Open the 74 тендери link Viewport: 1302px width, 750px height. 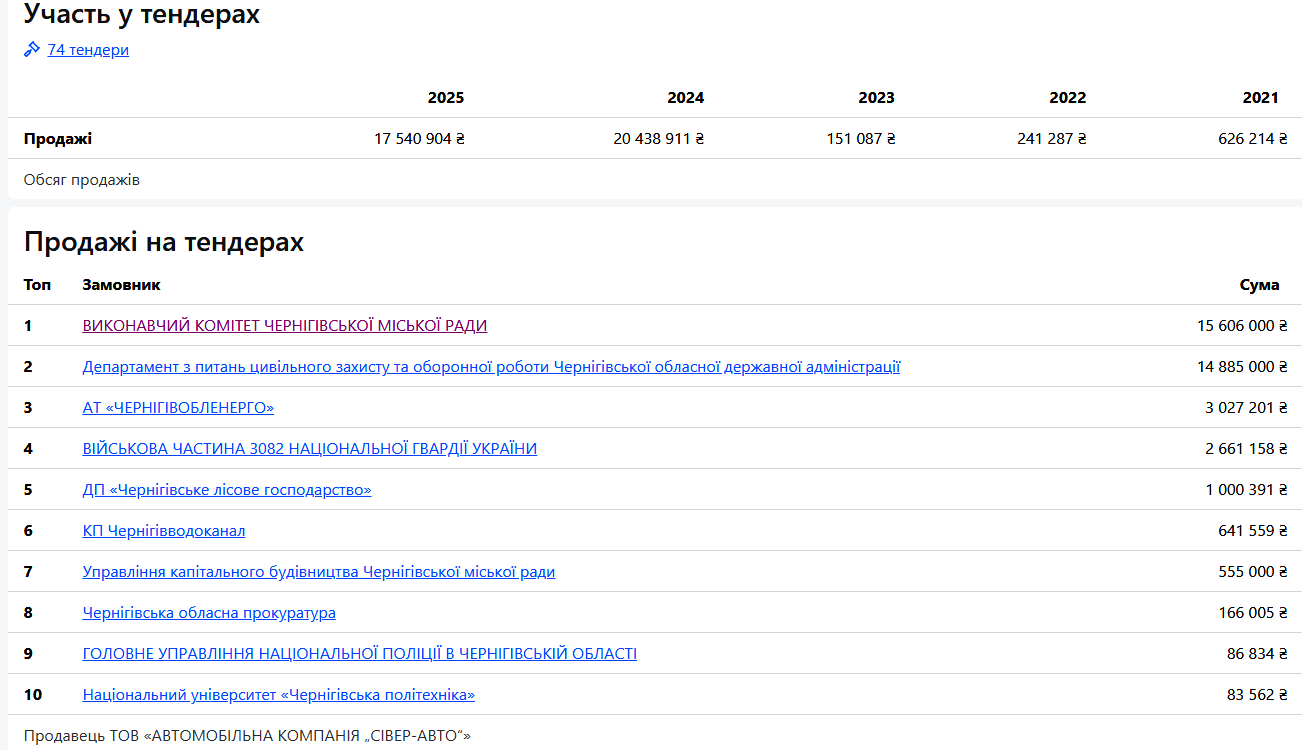[x=88, y=50]
